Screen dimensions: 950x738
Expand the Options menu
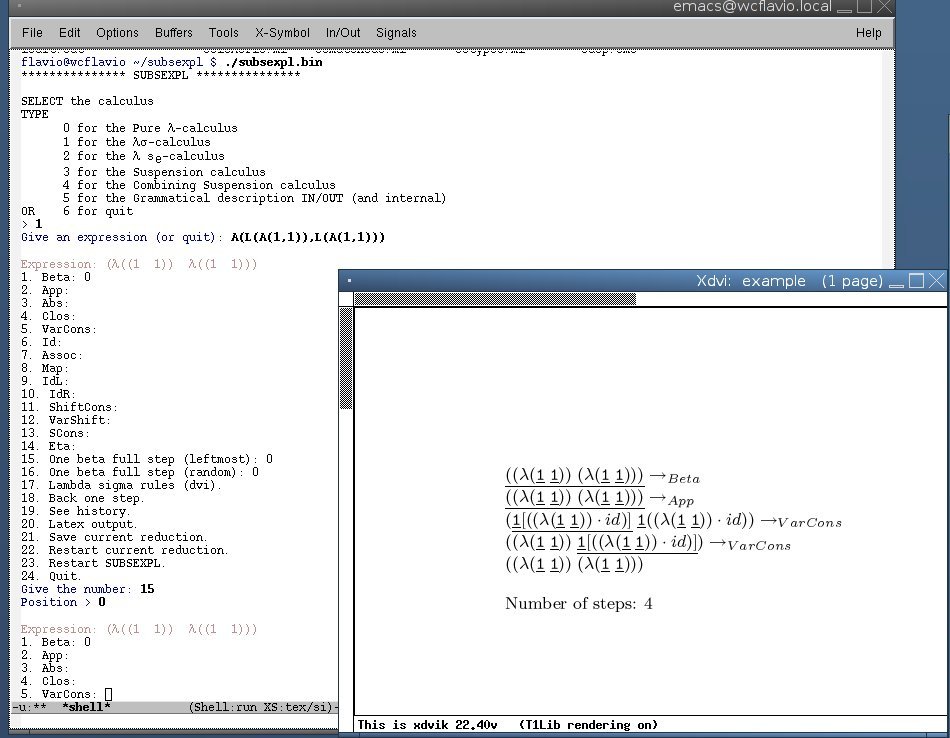[x=117, y=33]
